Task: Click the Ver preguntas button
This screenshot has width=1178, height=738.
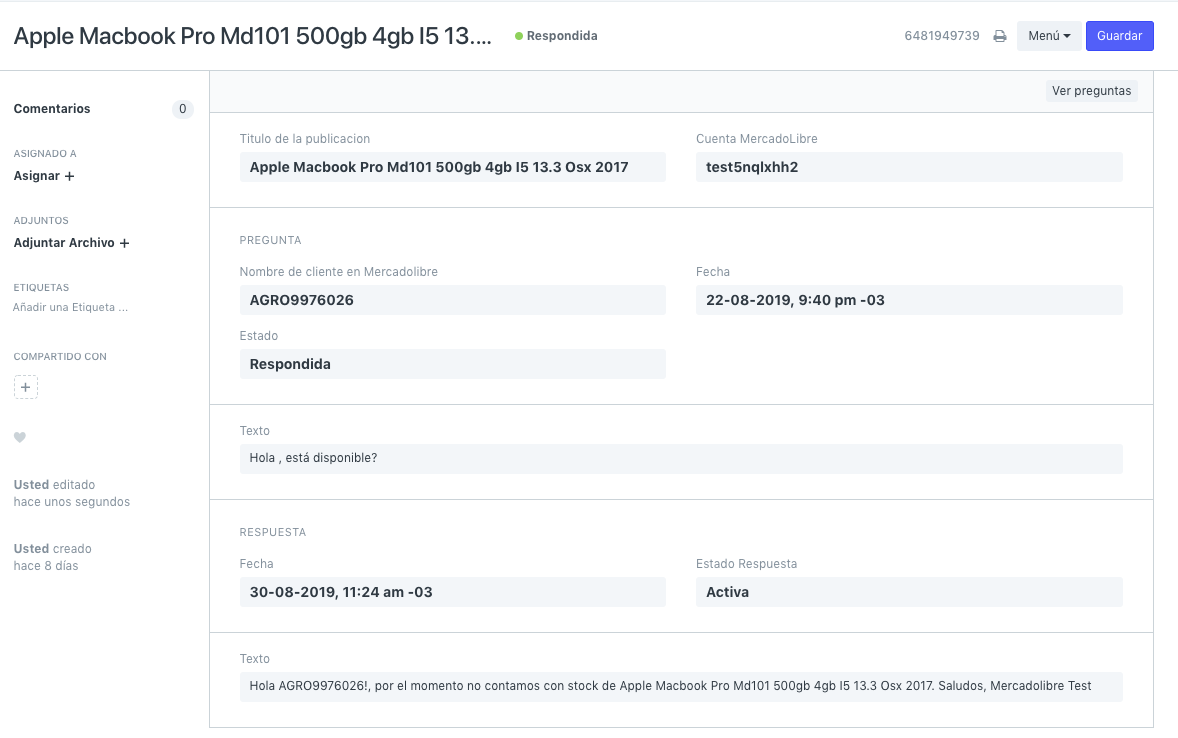Action: [x=1091, y=91]
